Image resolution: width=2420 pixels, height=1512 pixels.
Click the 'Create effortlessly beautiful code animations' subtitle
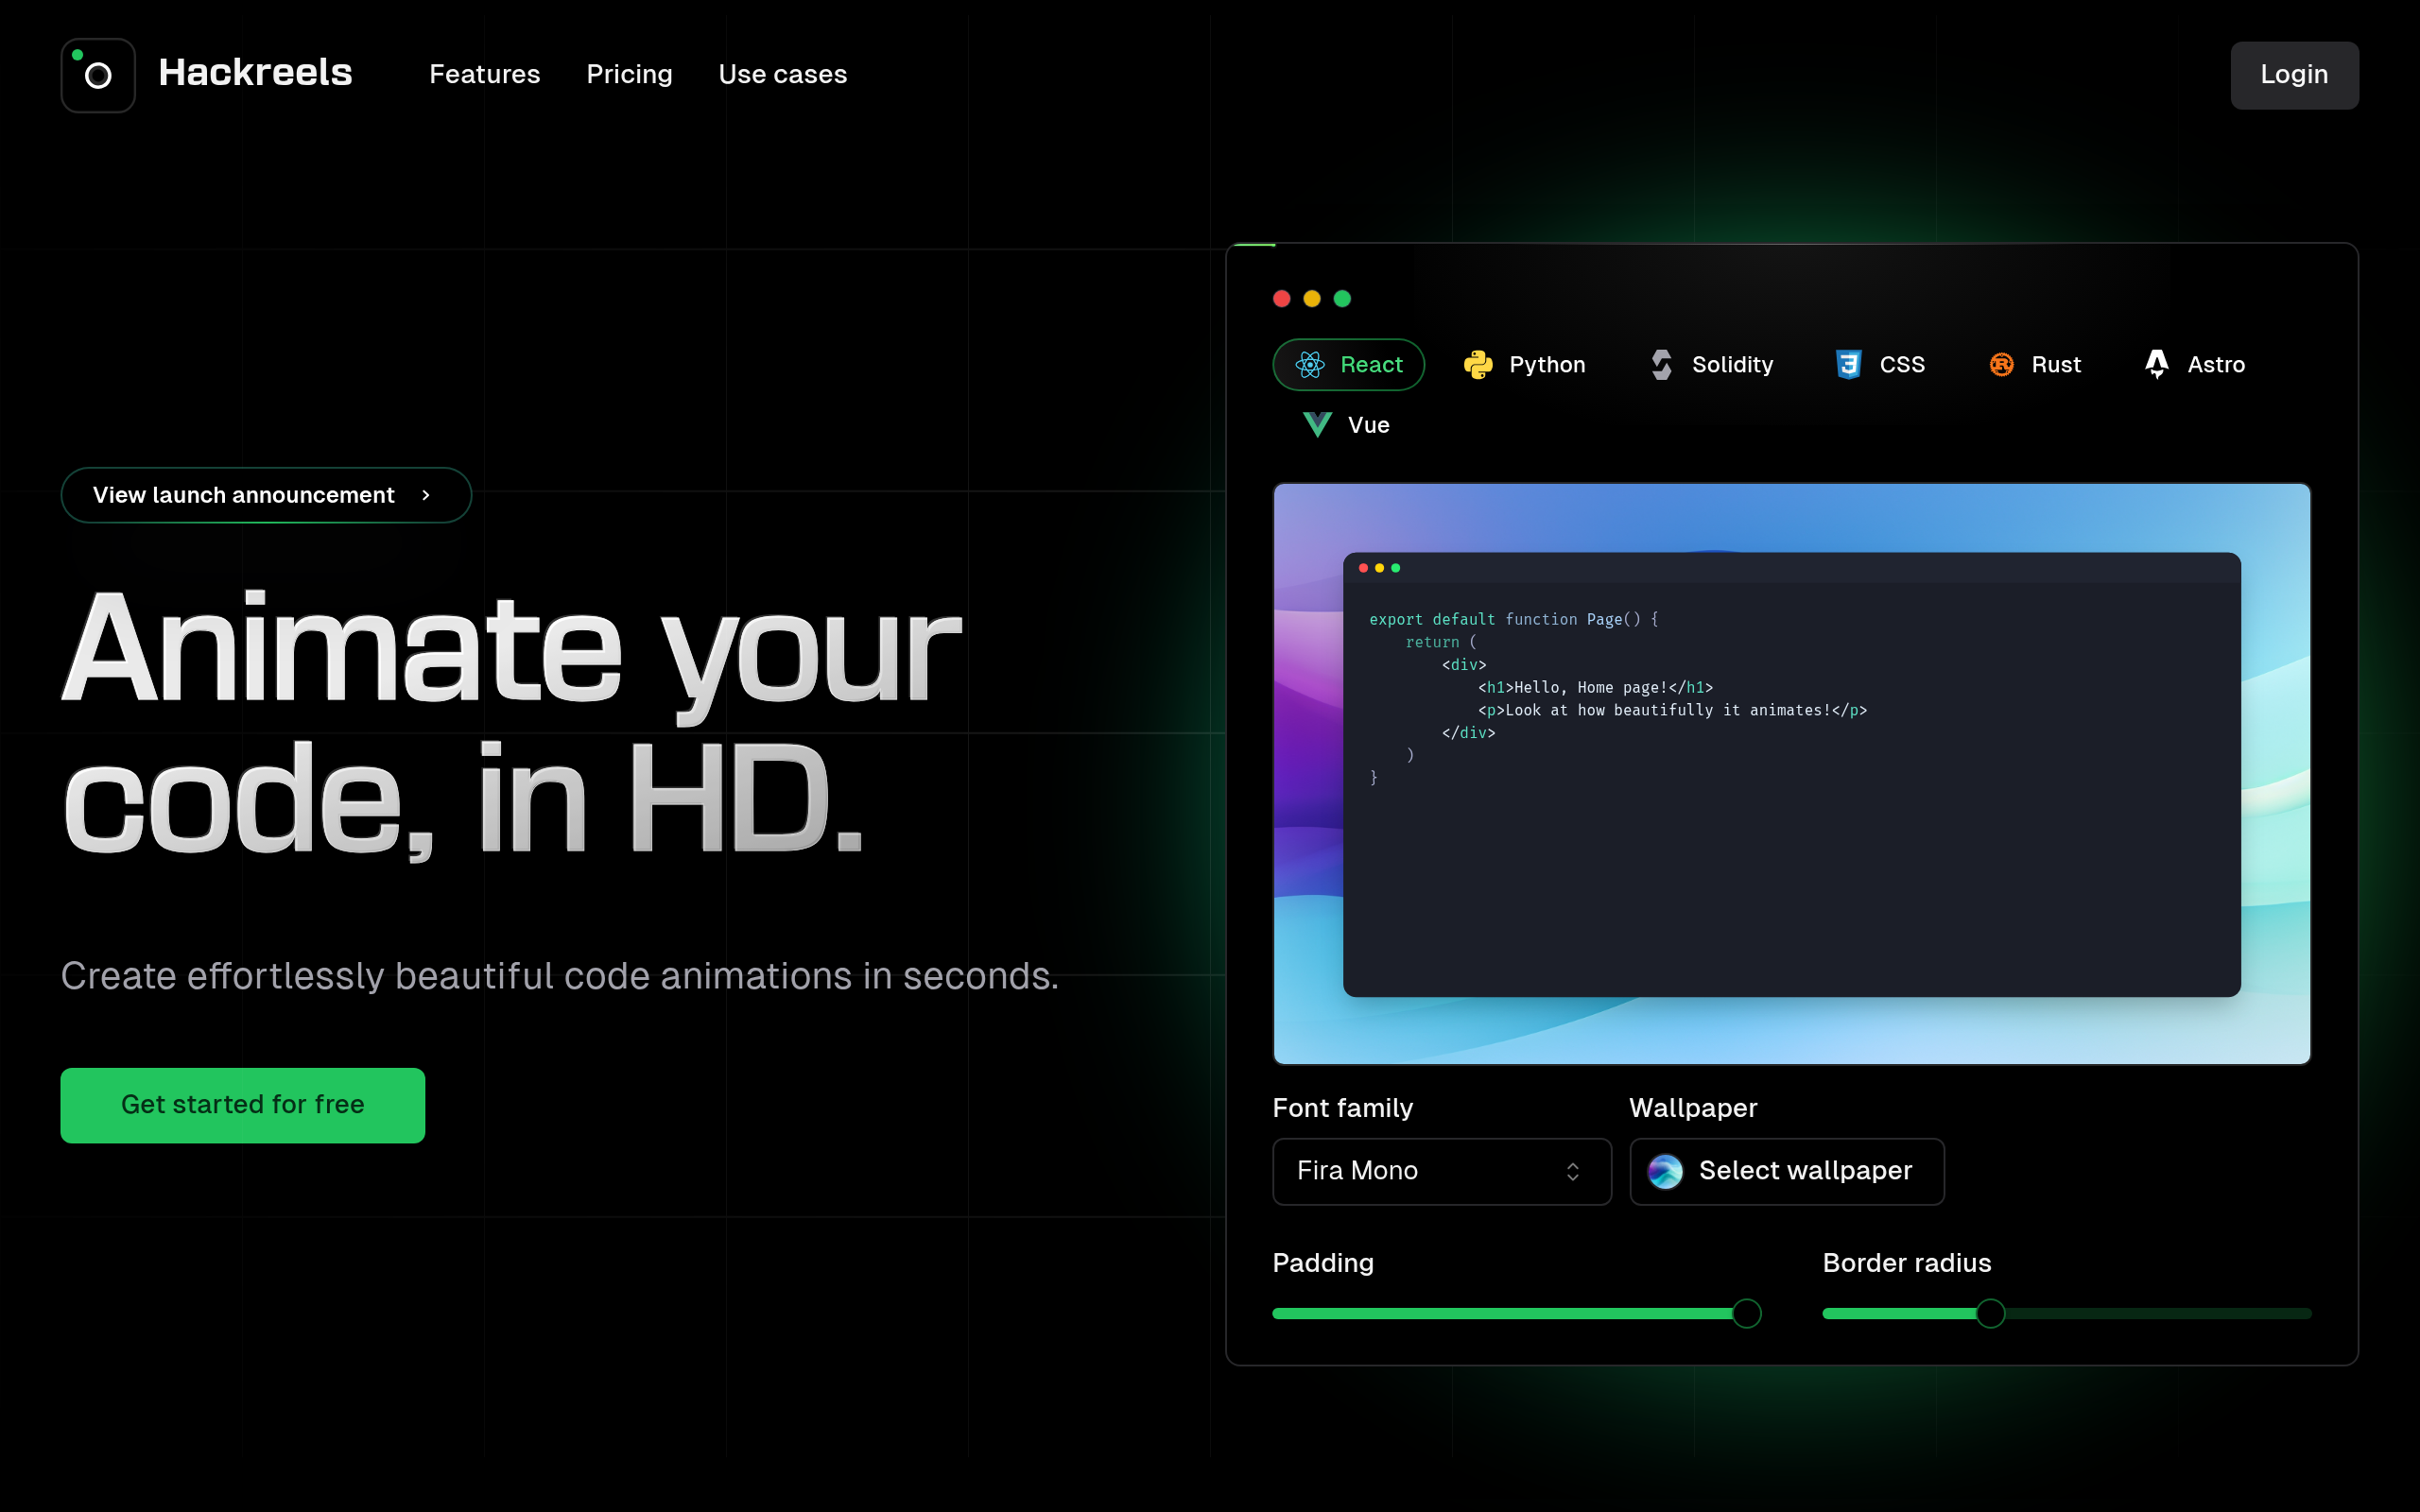pyautogui.click(x=560, y=976)
